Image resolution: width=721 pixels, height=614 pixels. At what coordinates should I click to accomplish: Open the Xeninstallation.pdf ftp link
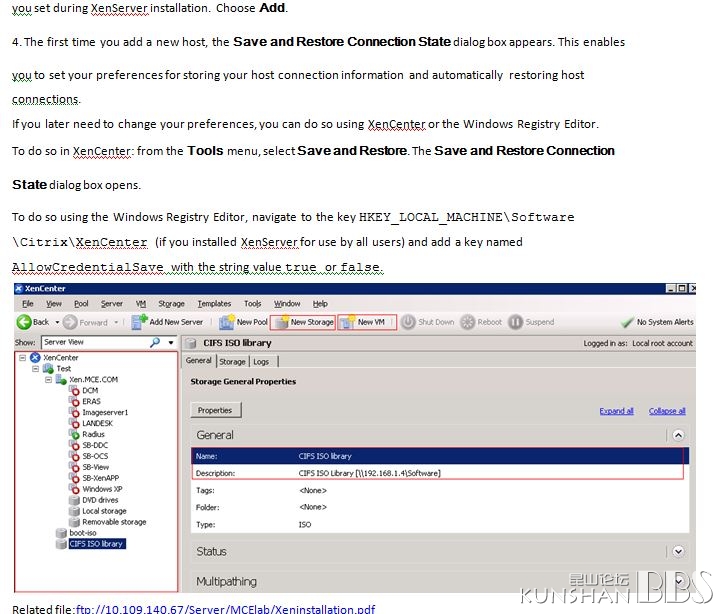[225, 609]
